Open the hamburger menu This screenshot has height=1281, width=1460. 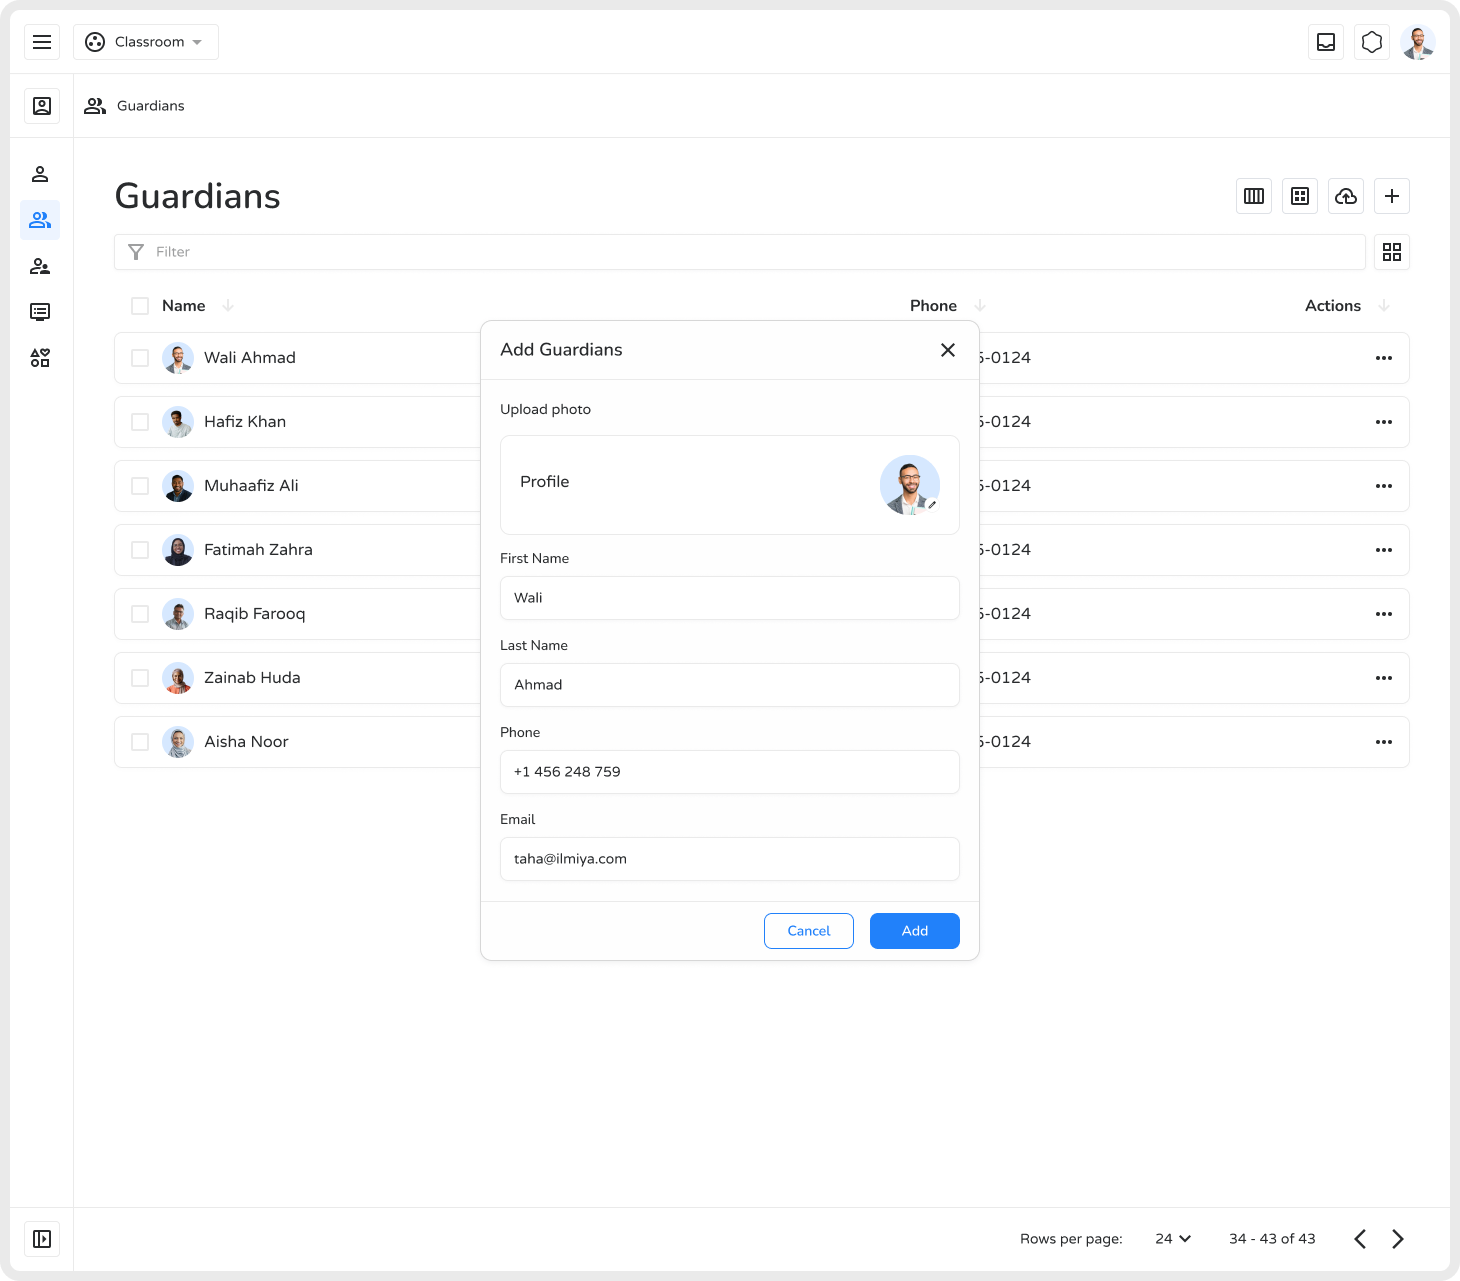pos(42,42)
